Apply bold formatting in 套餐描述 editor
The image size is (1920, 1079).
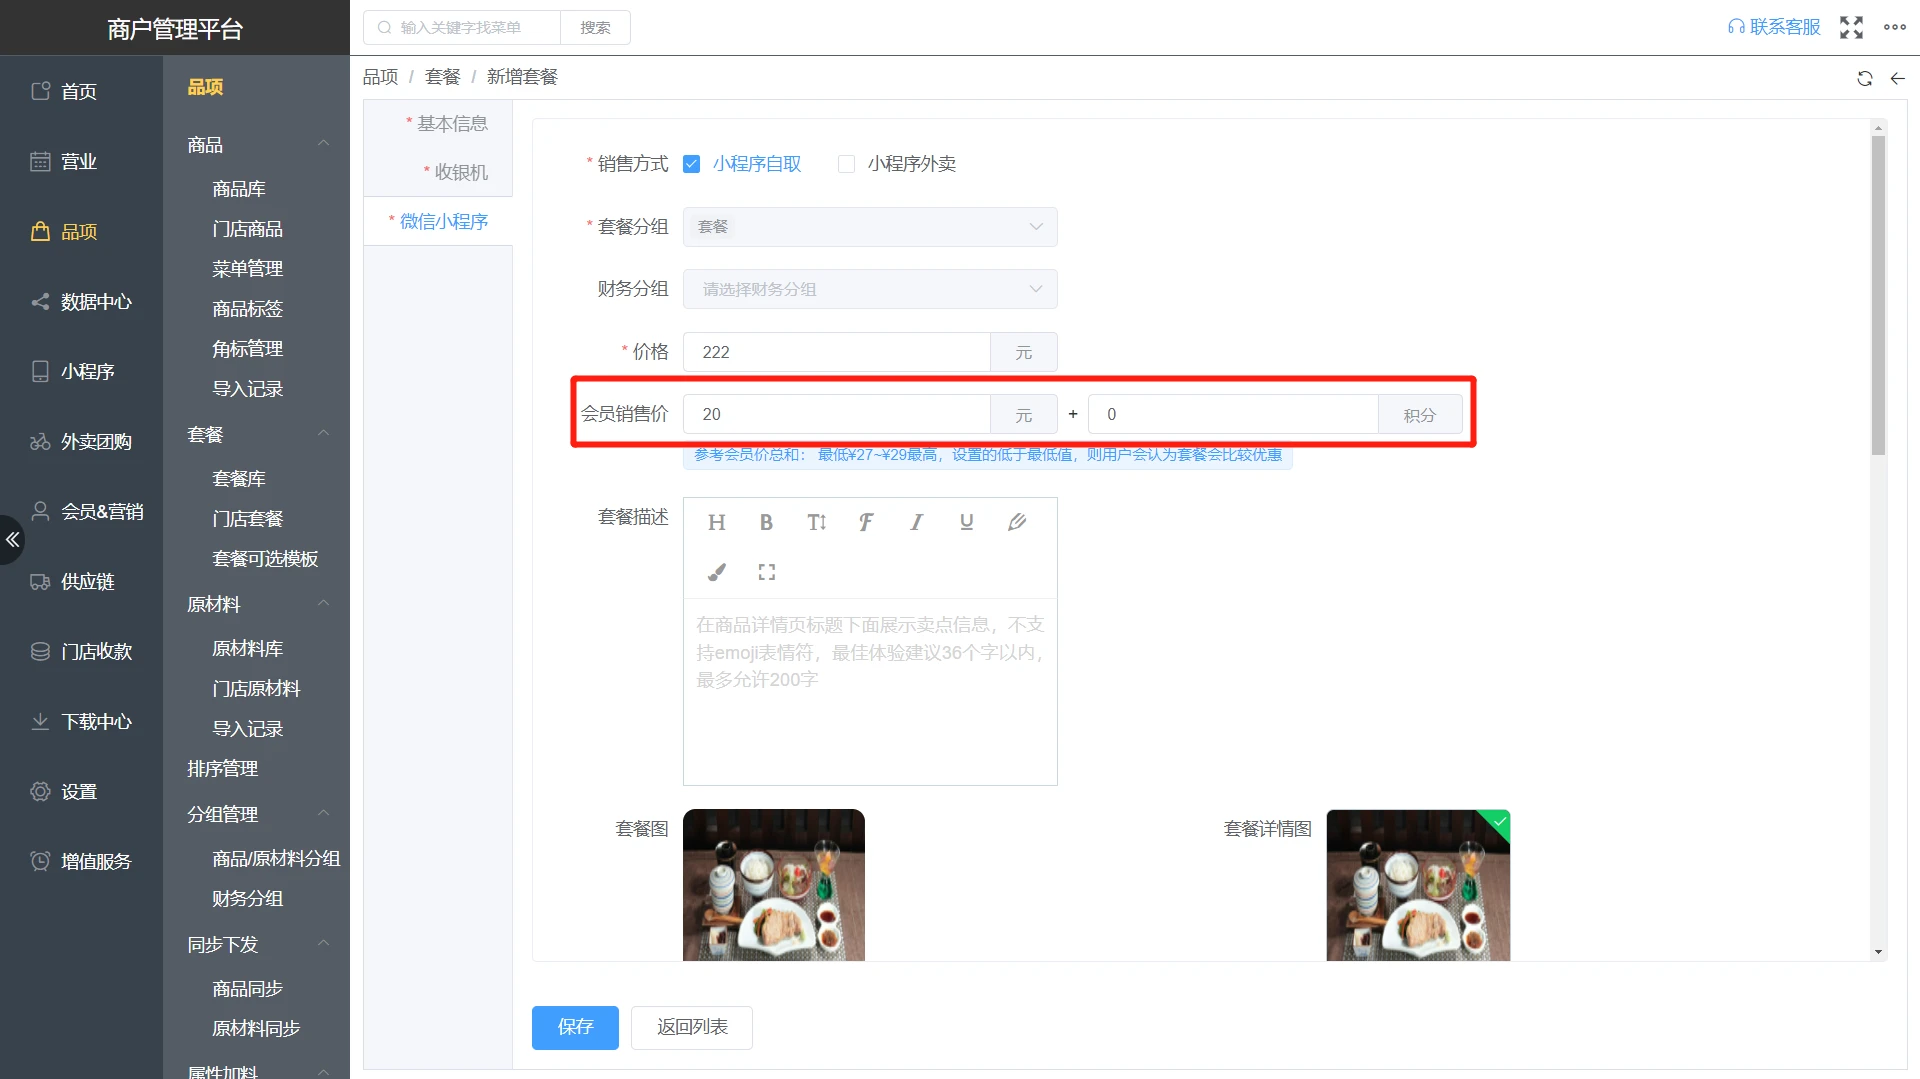(766, 521)
